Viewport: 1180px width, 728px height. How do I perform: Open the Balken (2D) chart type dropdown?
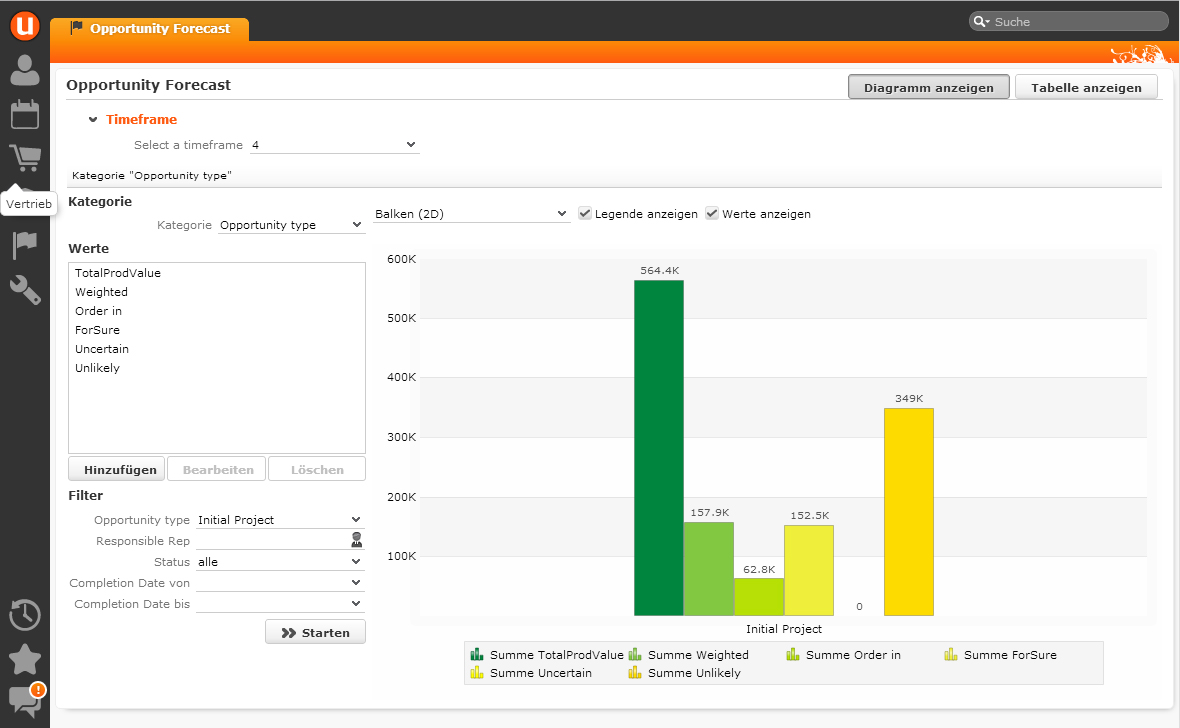pos(471,214)
